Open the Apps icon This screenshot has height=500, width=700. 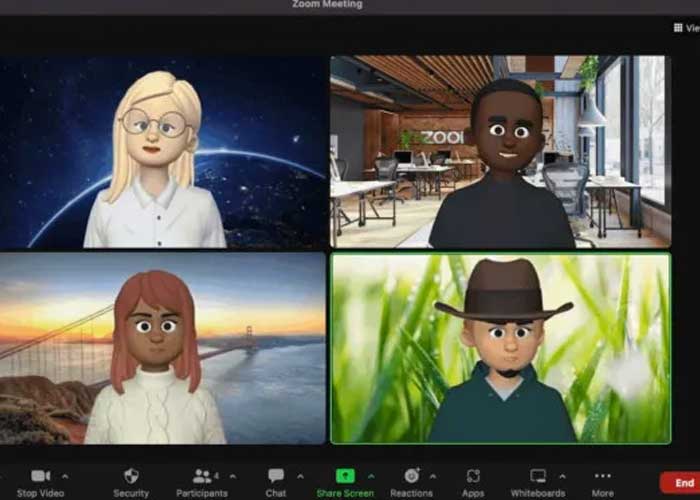473,476
